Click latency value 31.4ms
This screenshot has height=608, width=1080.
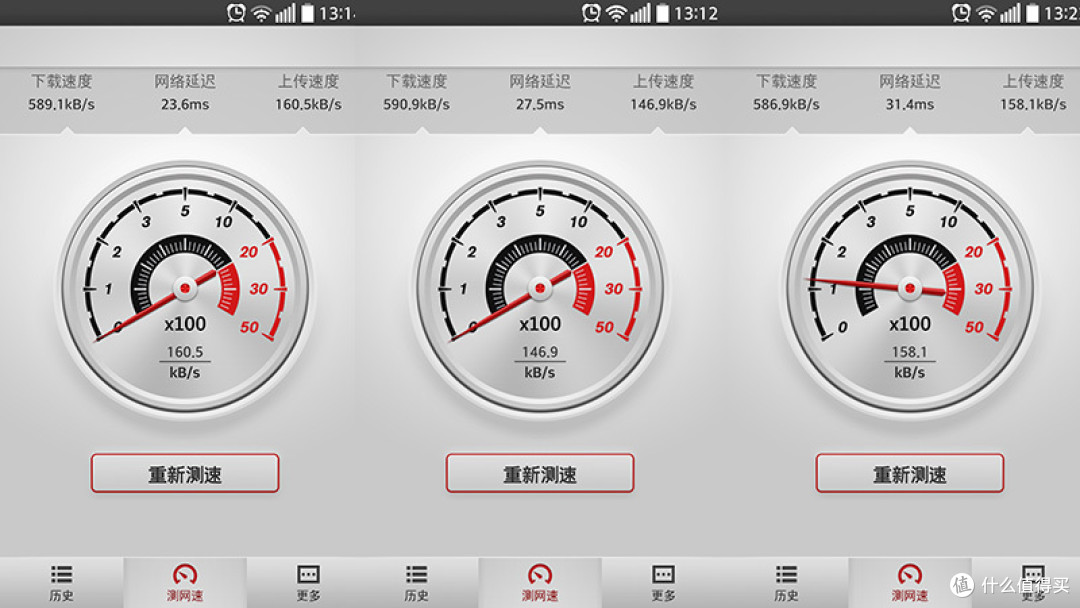point(910,105)
